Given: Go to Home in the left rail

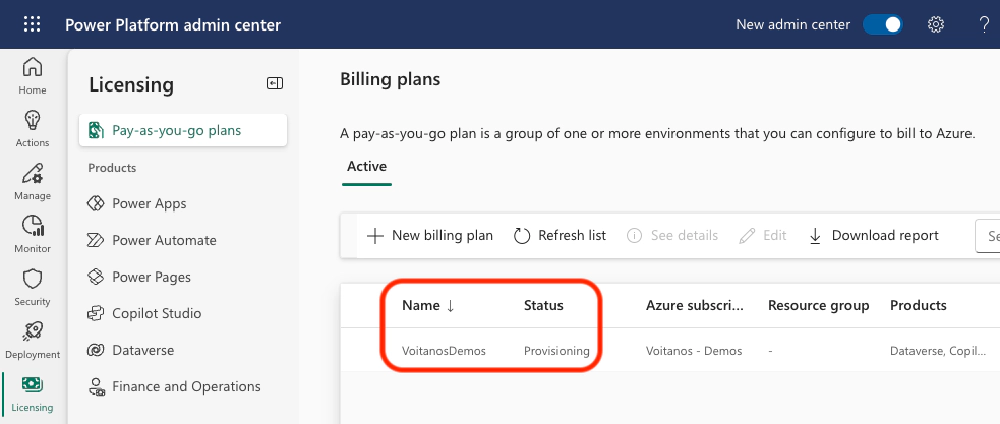Looking at the screenshot, I should tap(32, 76).
